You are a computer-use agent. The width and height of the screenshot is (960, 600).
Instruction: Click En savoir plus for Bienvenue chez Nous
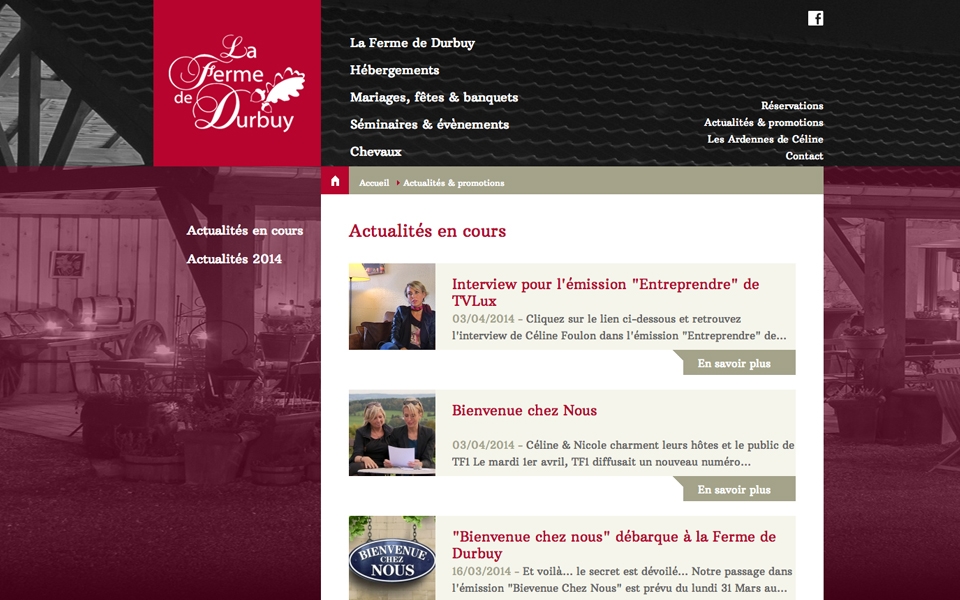click(734, 489)
